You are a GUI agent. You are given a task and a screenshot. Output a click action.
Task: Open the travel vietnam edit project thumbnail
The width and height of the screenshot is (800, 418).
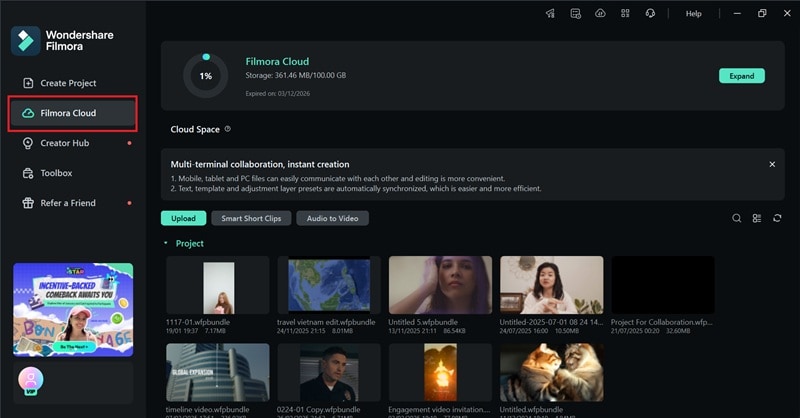point(329,285)
